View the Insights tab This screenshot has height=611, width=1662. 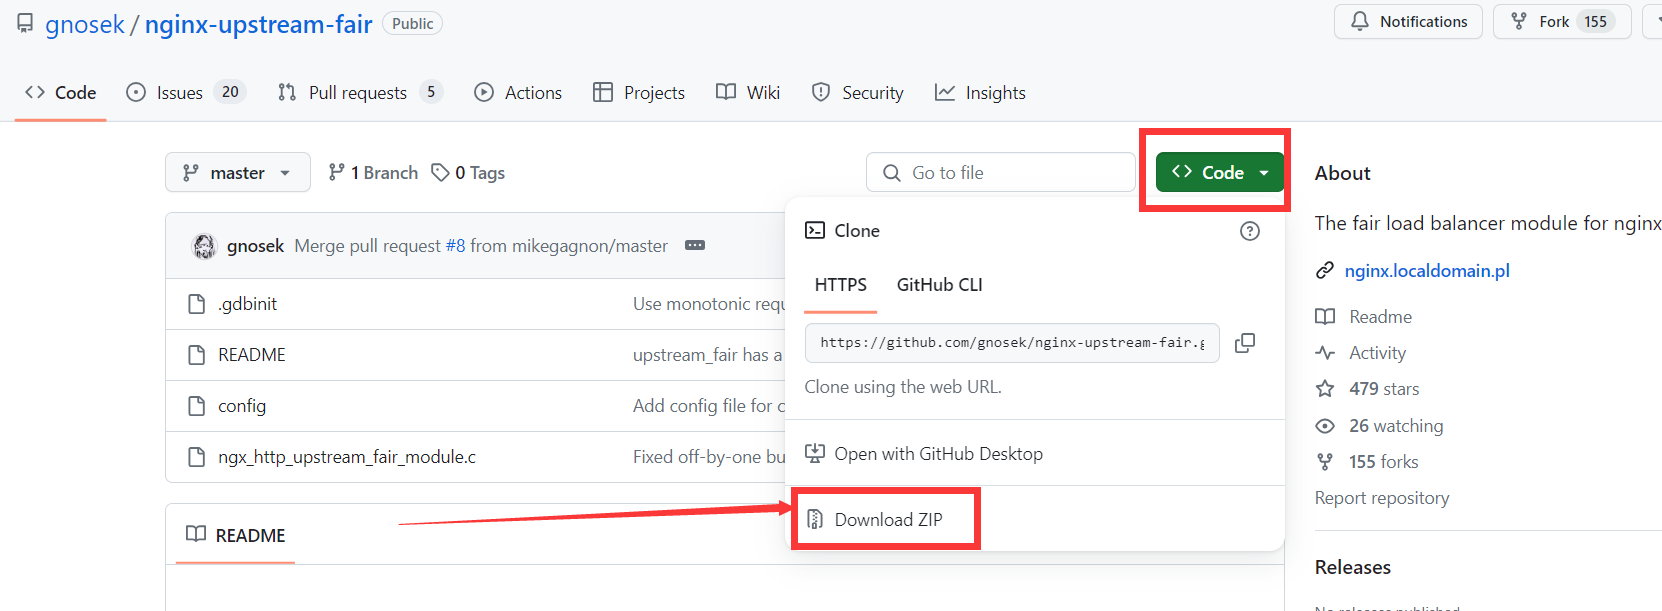(x=980, y=93)
